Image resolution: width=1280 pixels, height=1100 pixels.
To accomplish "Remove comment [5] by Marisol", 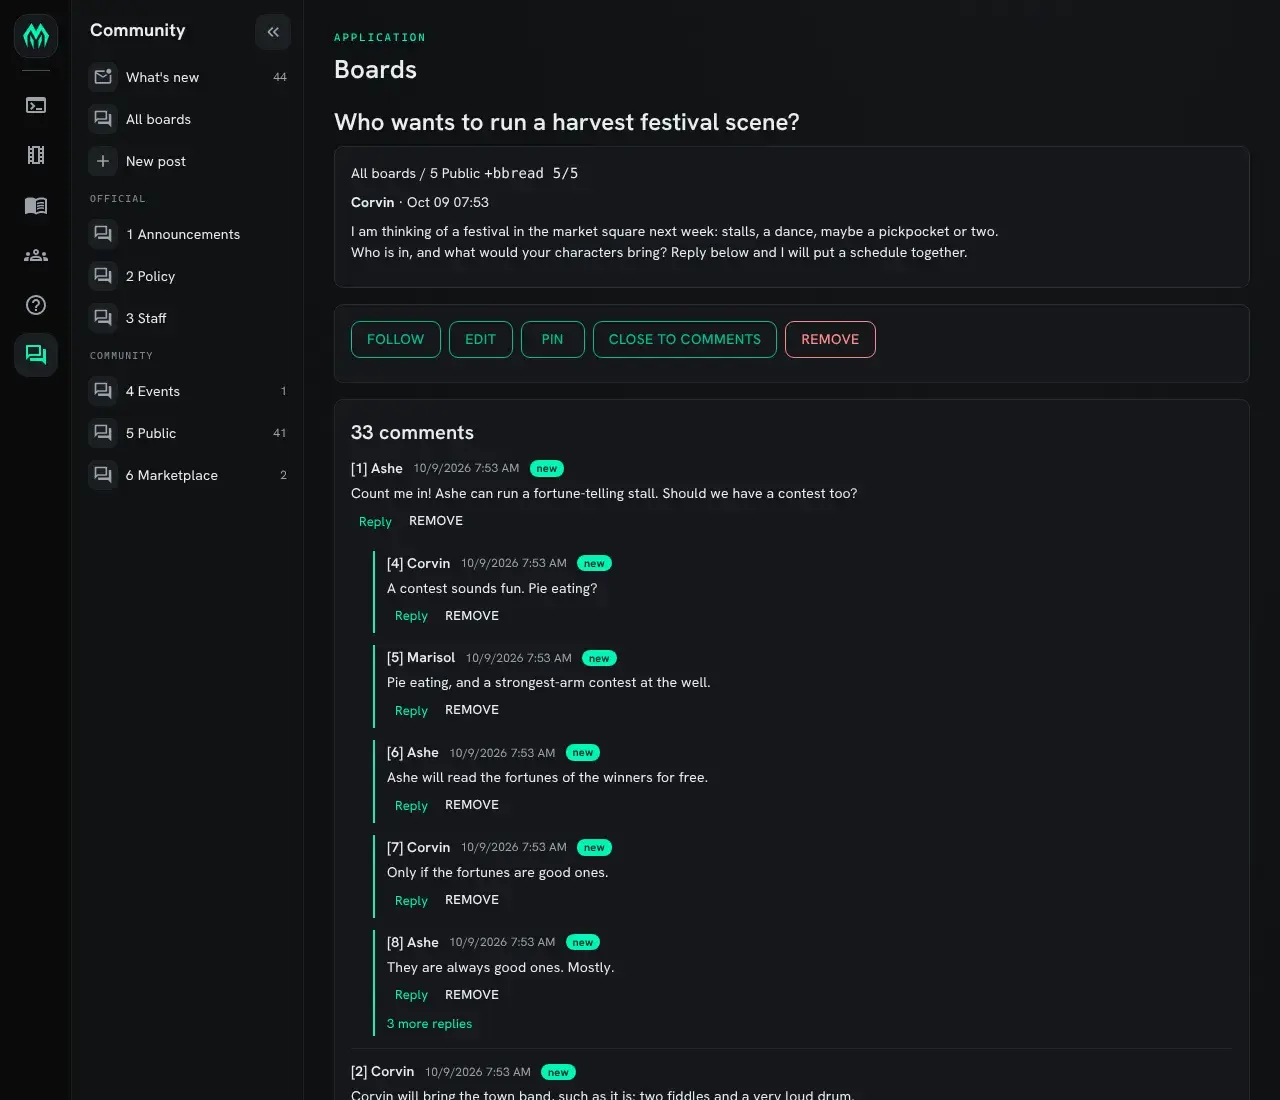I will [472, 710].
